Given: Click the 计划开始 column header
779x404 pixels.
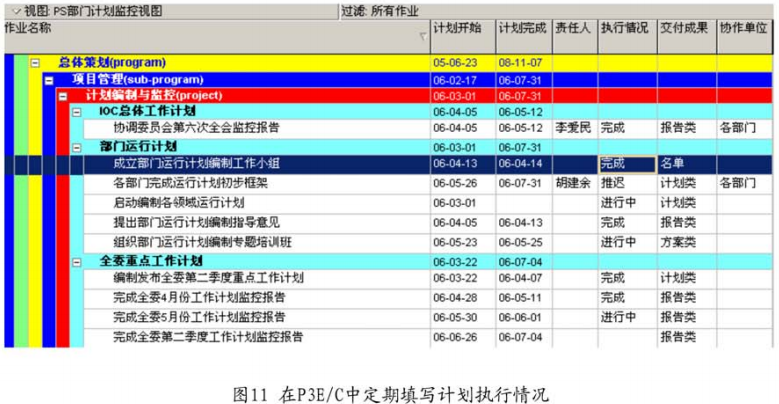Looking at the screenshot, I should (462, 28).
